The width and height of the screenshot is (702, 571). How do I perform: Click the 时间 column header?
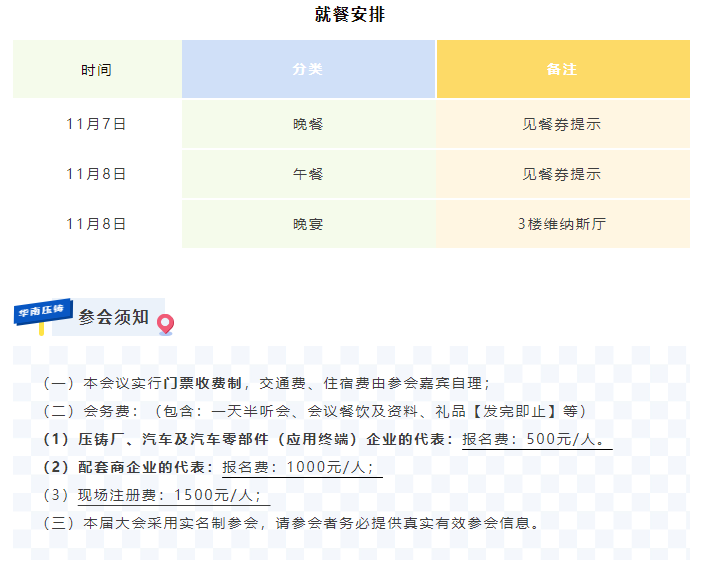pos(97,70)
